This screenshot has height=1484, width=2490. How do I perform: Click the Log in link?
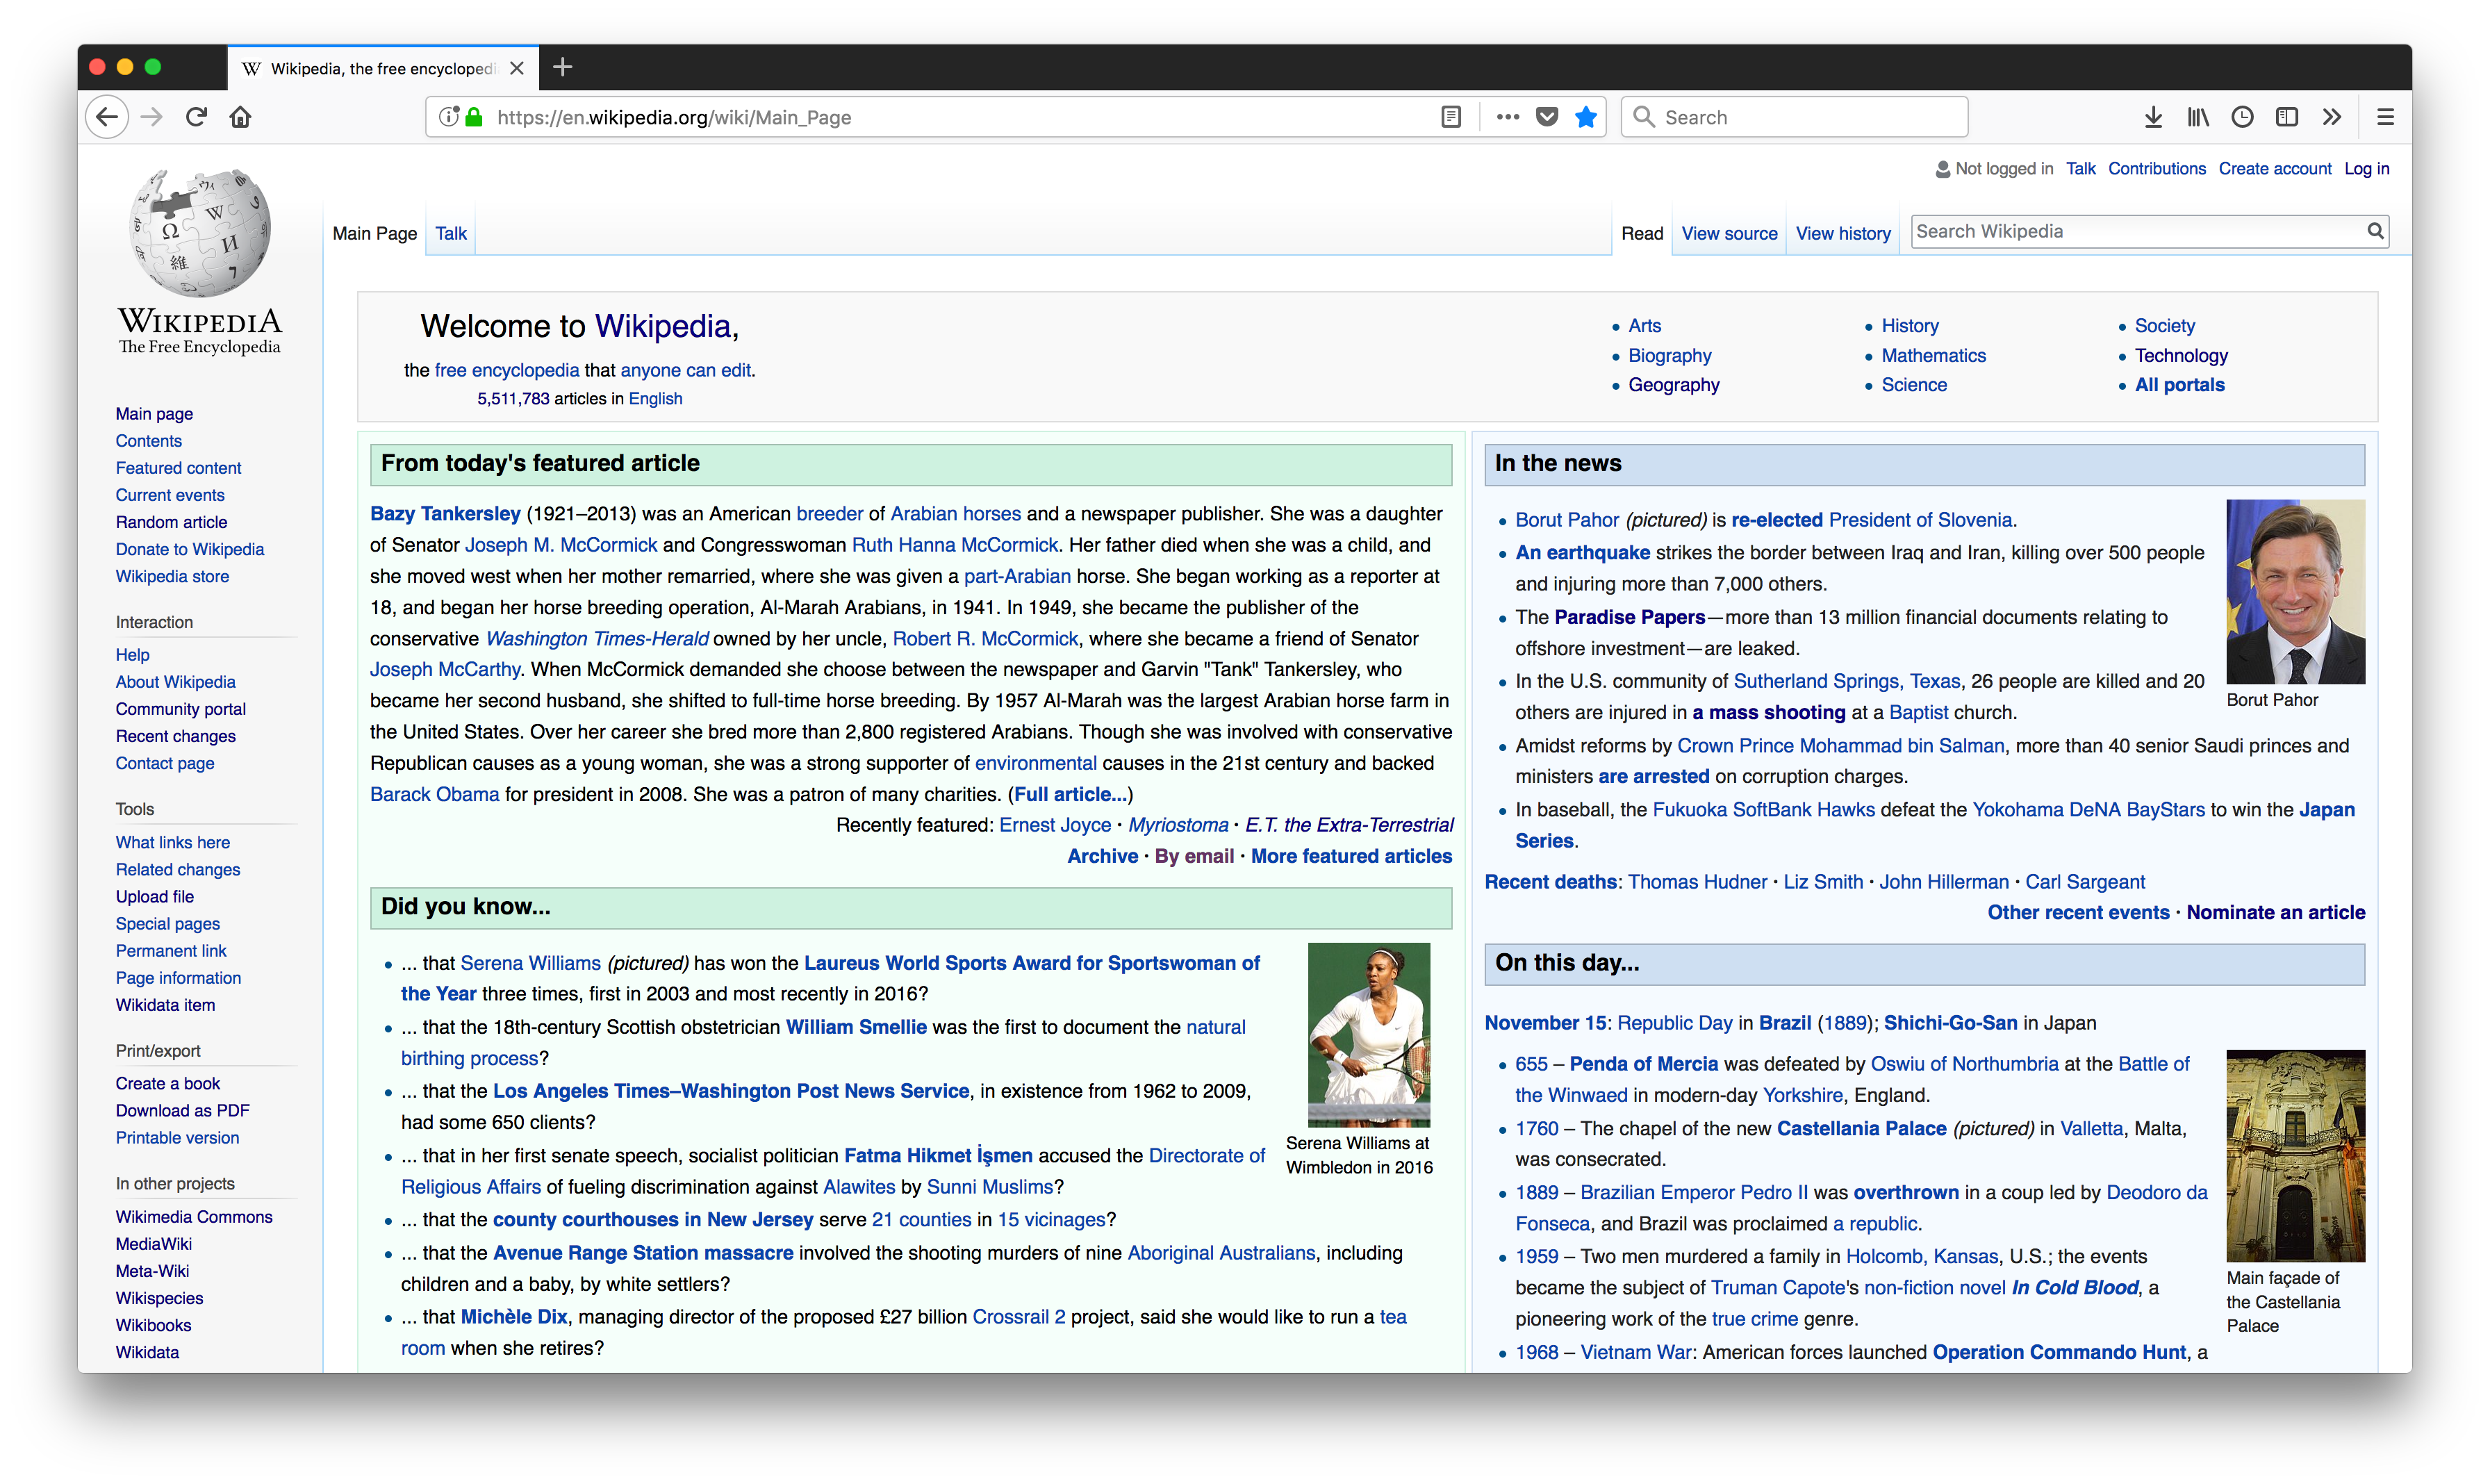(x=2366, y=169)
